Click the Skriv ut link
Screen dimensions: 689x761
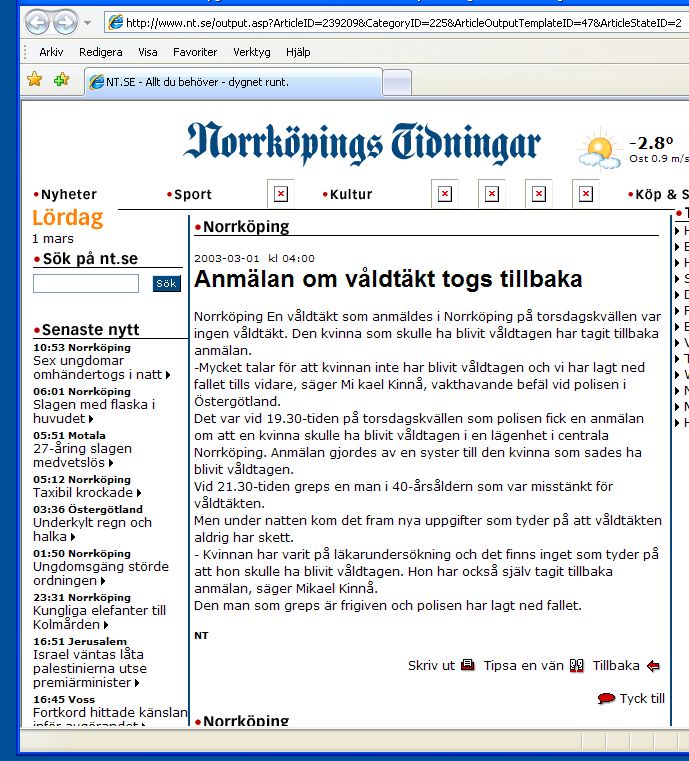pos(431,665)
